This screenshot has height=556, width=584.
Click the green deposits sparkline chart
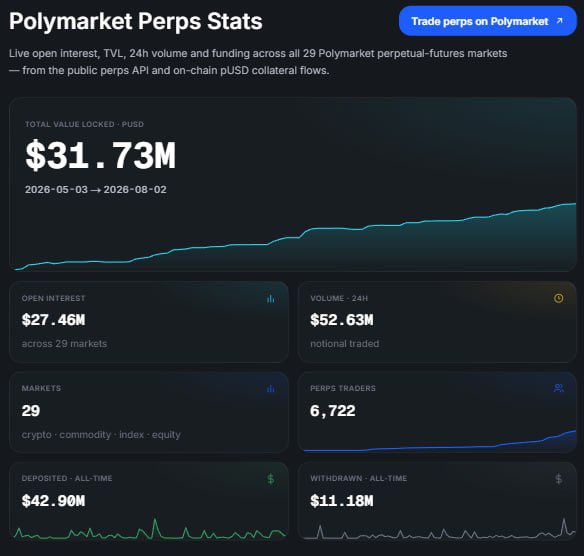pyautogui.click(x=150, y=530)
